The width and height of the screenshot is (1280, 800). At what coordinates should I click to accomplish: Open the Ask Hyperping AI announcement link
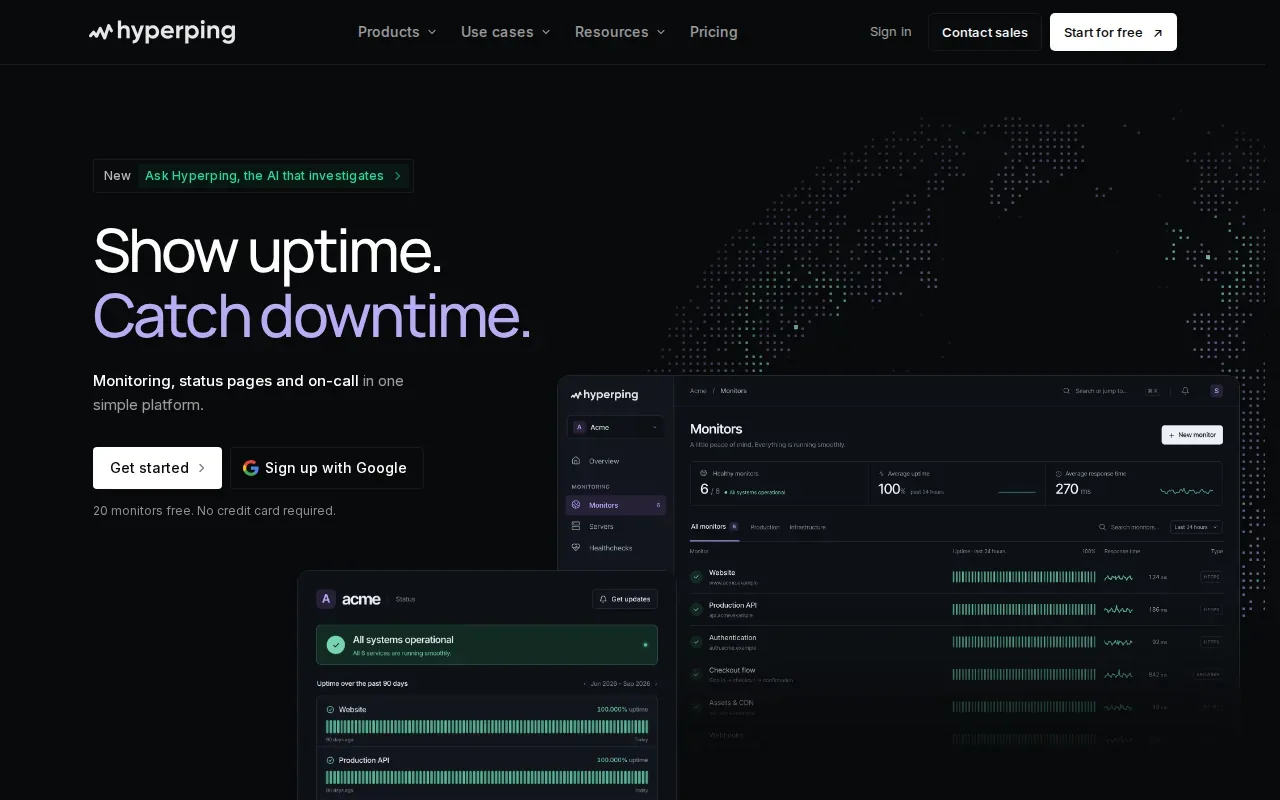[x=253, y=176]
